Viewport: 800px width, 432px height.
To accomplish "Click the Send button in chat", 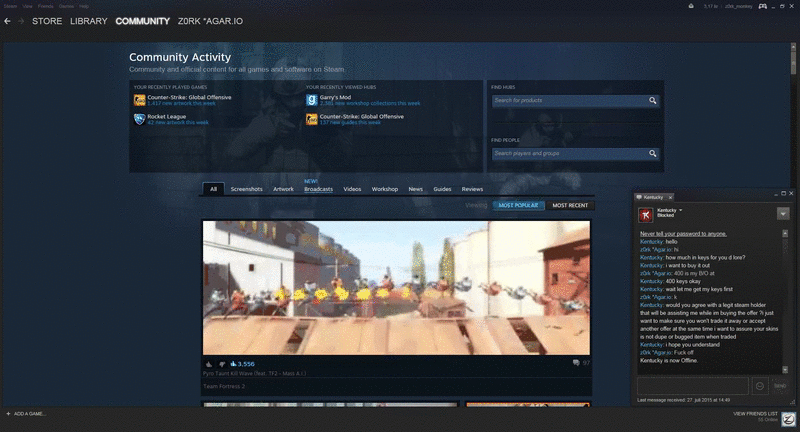I will pyautogui.click(x=780, y=386).
